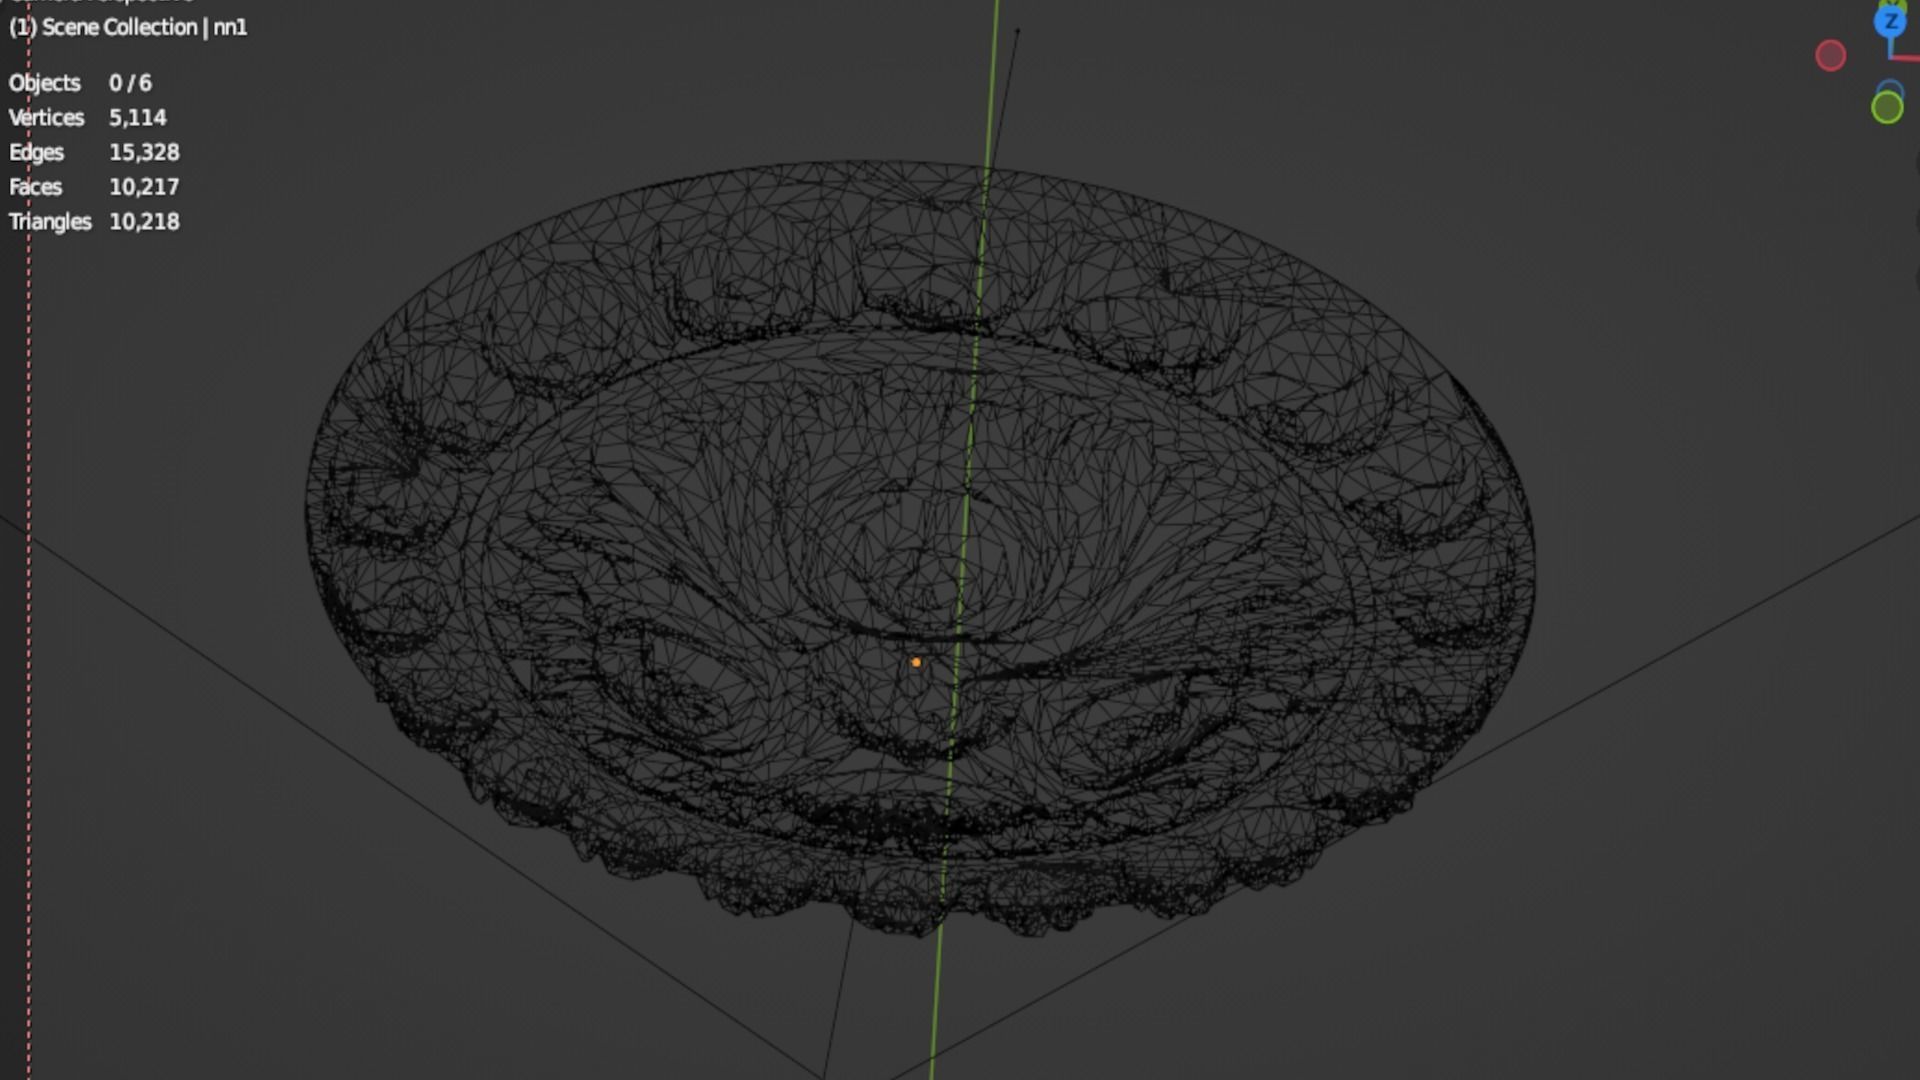Click the Objects count label
The height and width of the screenshot is (1080, 1920).
tap(44, 83)
